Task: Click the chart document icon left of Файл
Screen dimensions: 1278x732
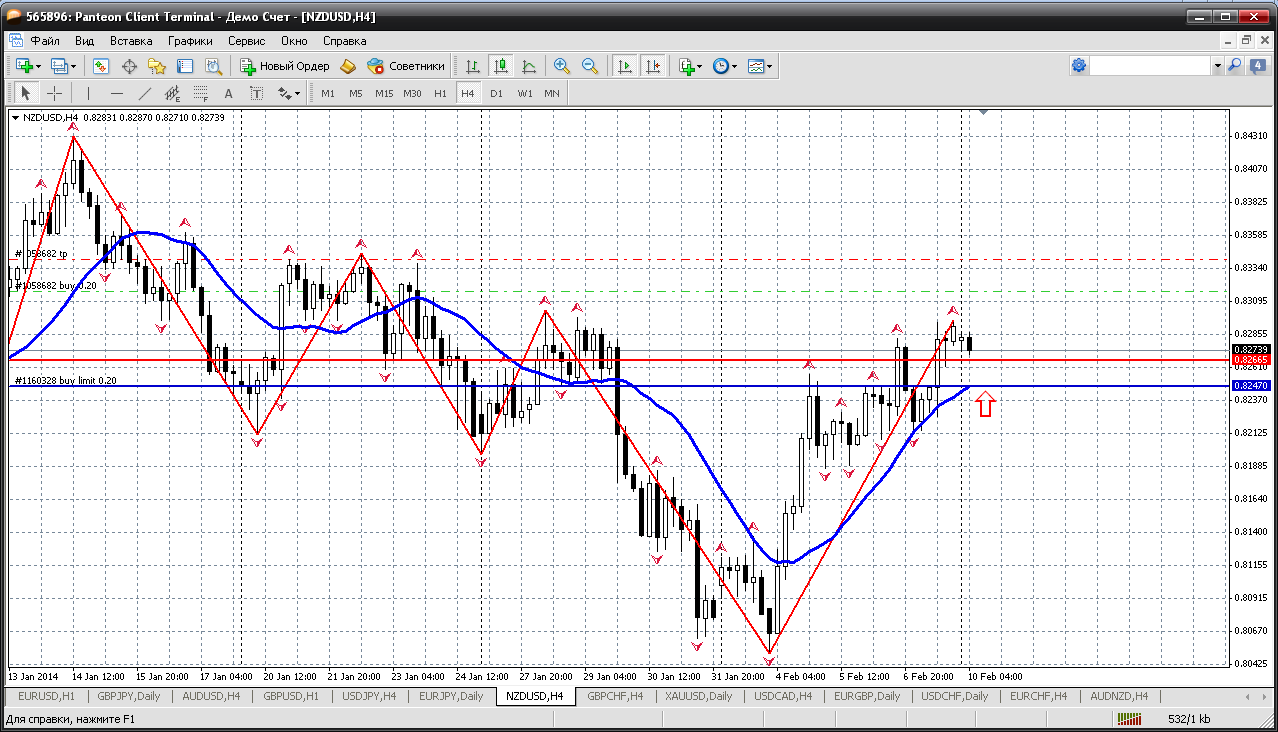Action: [x=15, y=41]
